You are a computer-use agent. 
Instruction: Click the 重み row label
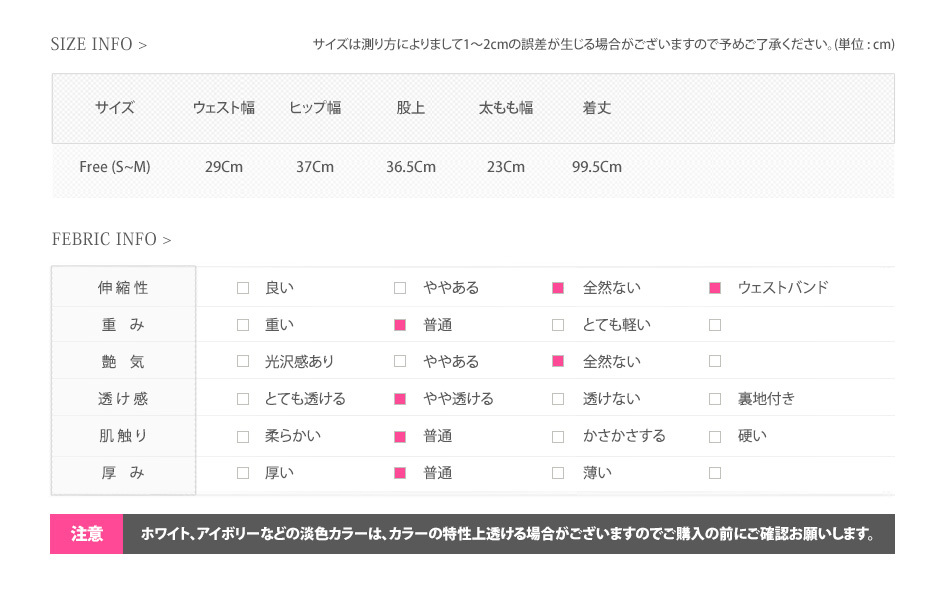tap(123, 325)
